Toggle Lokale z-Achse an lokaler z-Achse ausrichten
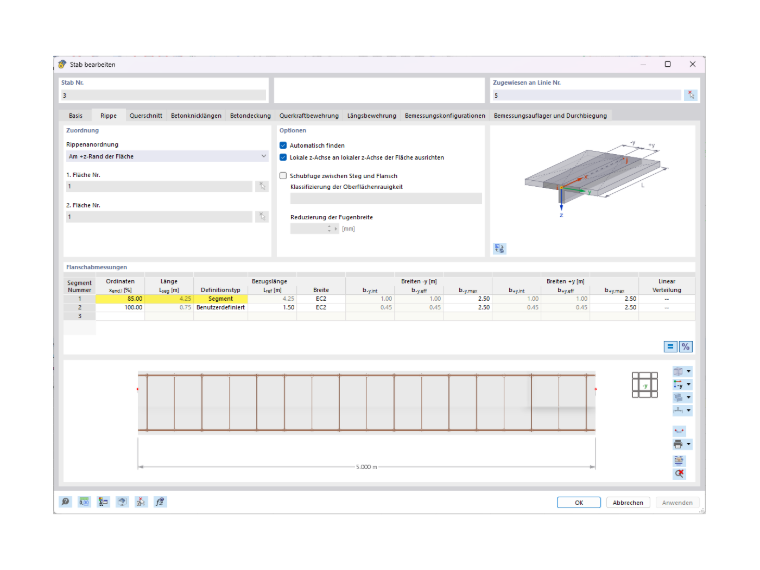Screen dimensions: 760x570 283,158
